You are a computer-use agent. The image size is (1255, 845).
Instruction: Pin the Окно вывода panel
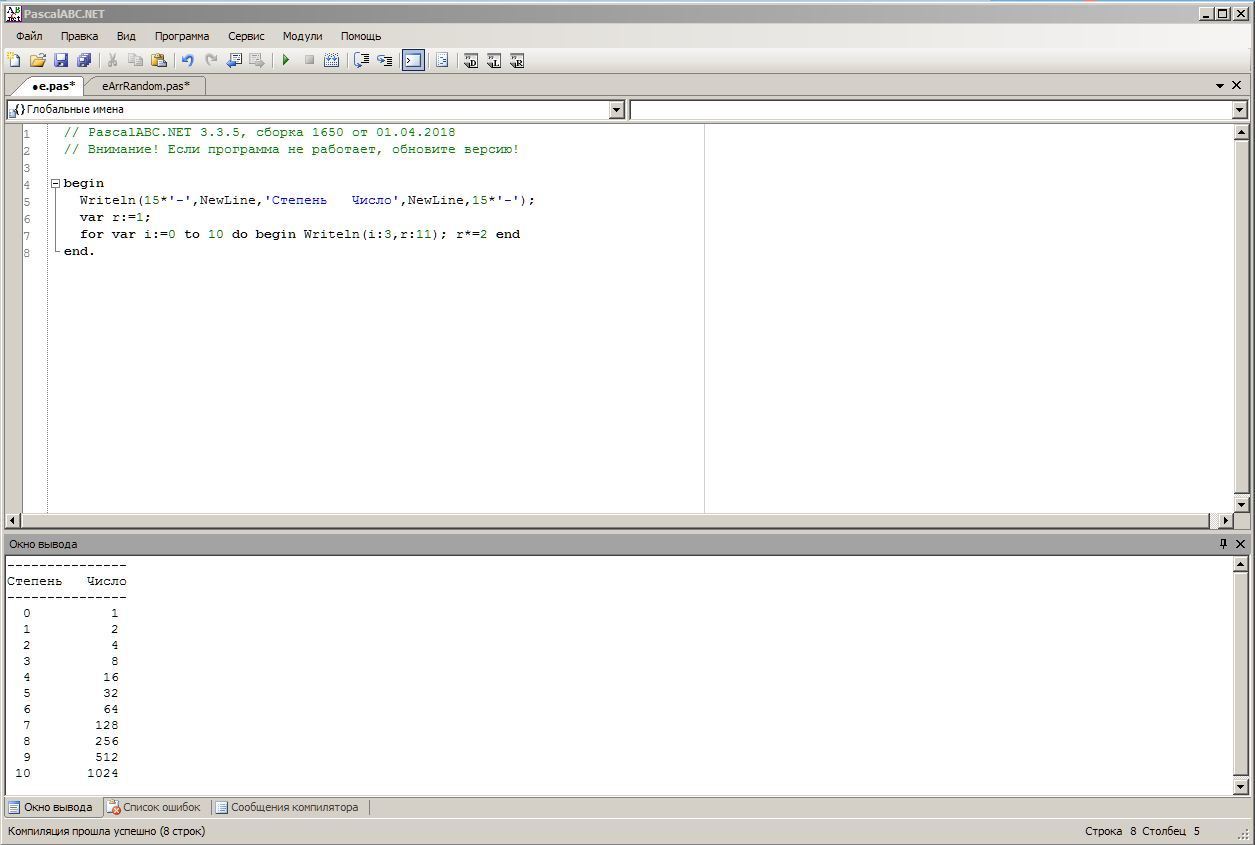click(1222, 544)
